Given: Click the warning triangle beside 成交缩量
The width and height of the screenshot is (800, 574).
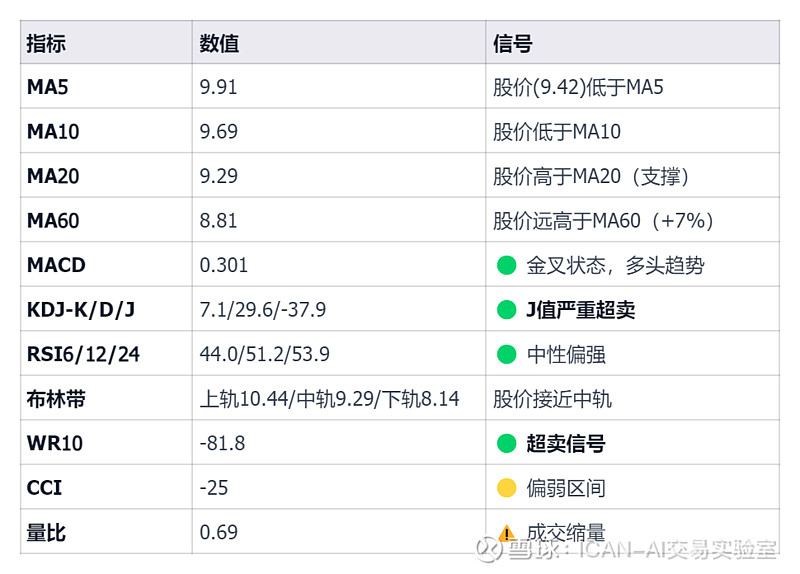Looking at the screenshot, I should click(507, 533).
